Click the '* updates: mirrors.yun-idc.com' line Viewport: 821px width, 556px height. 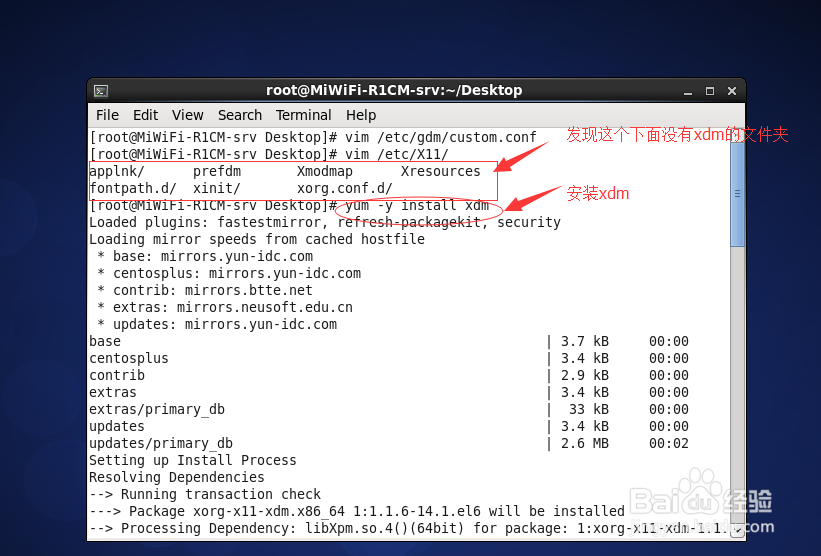[x=217, y=324]
